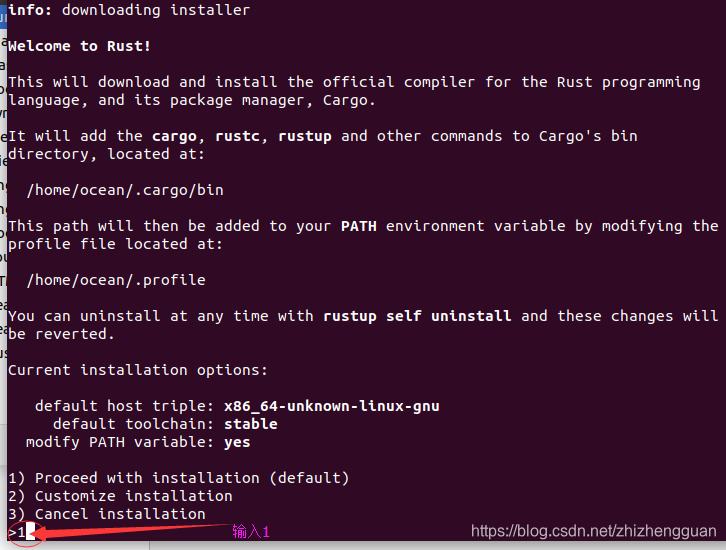Click the terminal input cursor after >1
726x550 pixels.
coord(30,531)
